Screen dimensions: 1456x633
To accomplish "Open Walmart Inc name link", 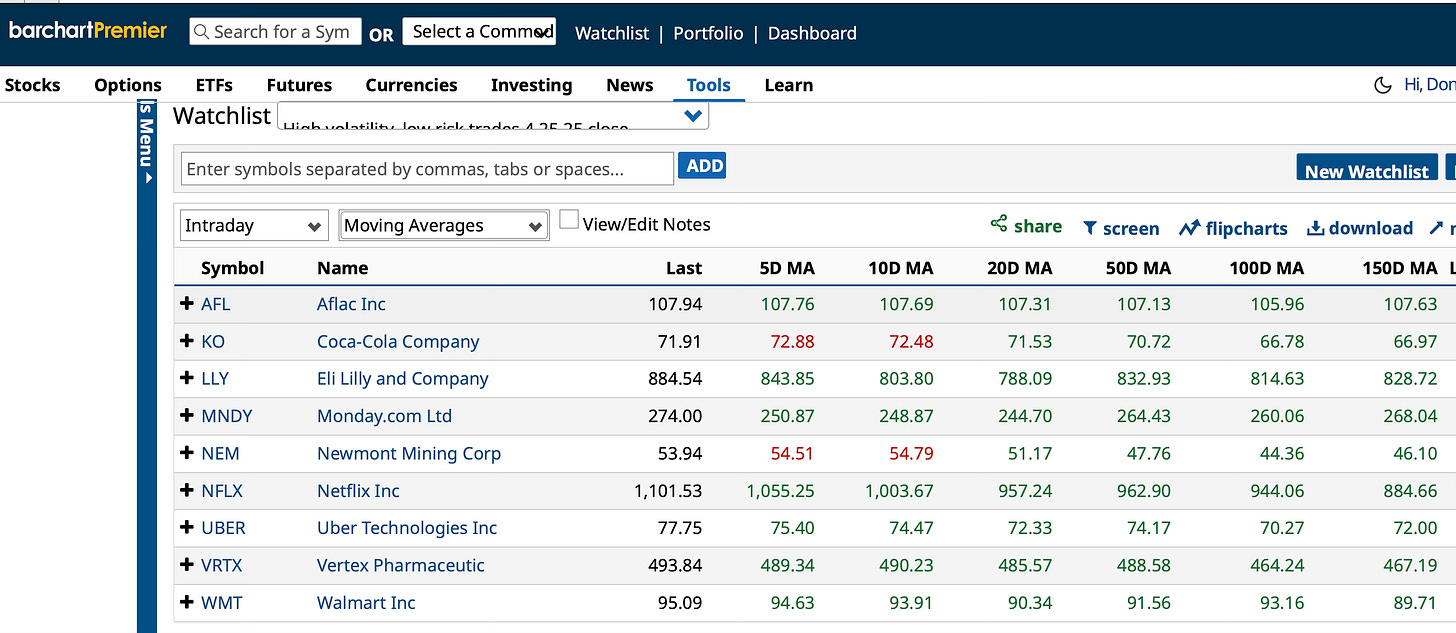I will 366,602.
